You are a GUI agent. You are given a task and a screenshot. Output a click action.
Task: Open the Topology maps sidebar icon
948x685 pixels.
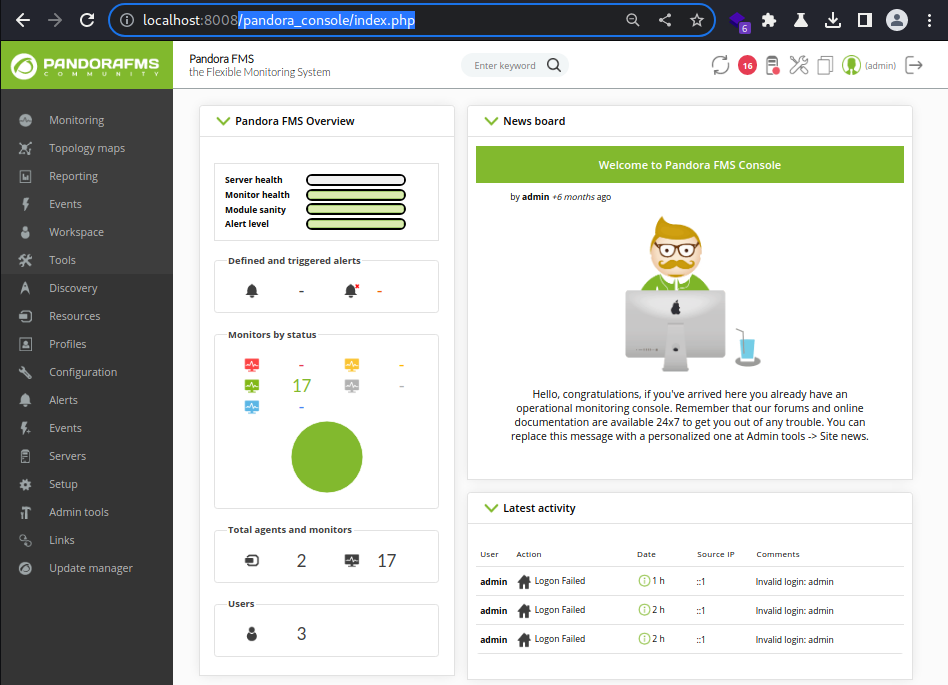pyautogui.click(x=25, y=148)
